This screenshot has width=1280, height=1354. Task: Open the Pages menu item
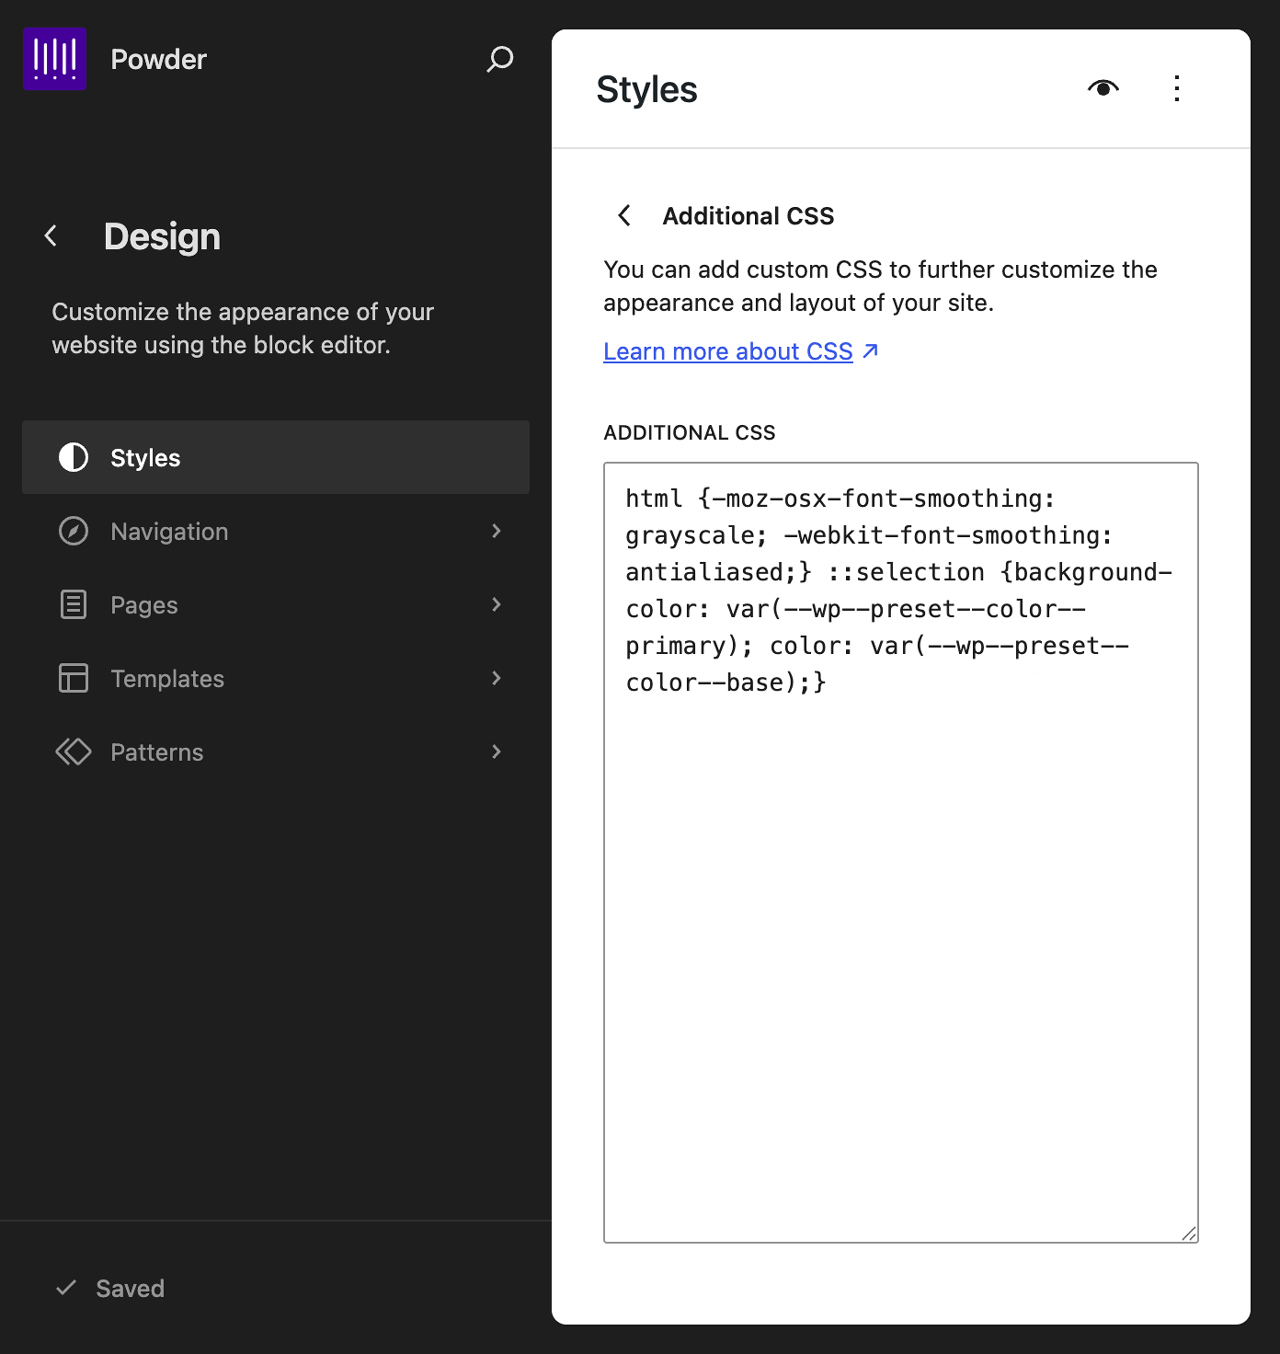point(276,604)
